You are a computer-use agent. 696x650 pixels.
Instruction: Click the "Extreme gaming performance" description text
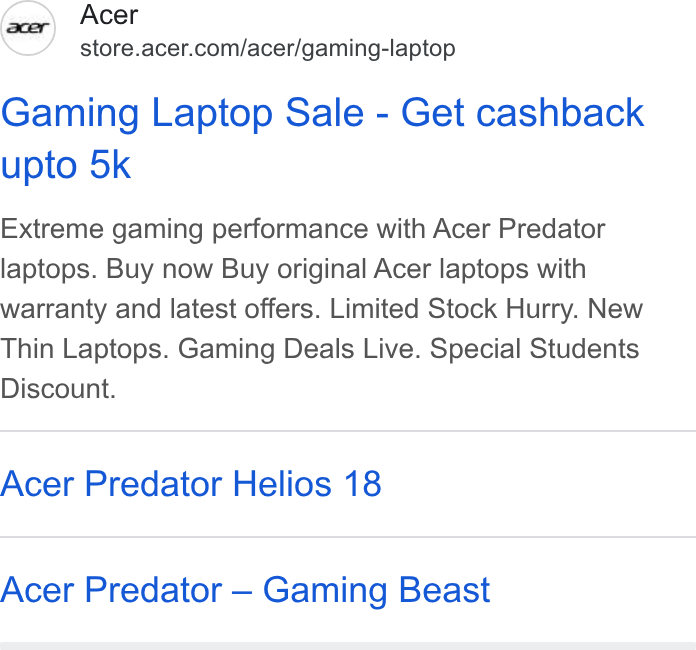point(184,230)
